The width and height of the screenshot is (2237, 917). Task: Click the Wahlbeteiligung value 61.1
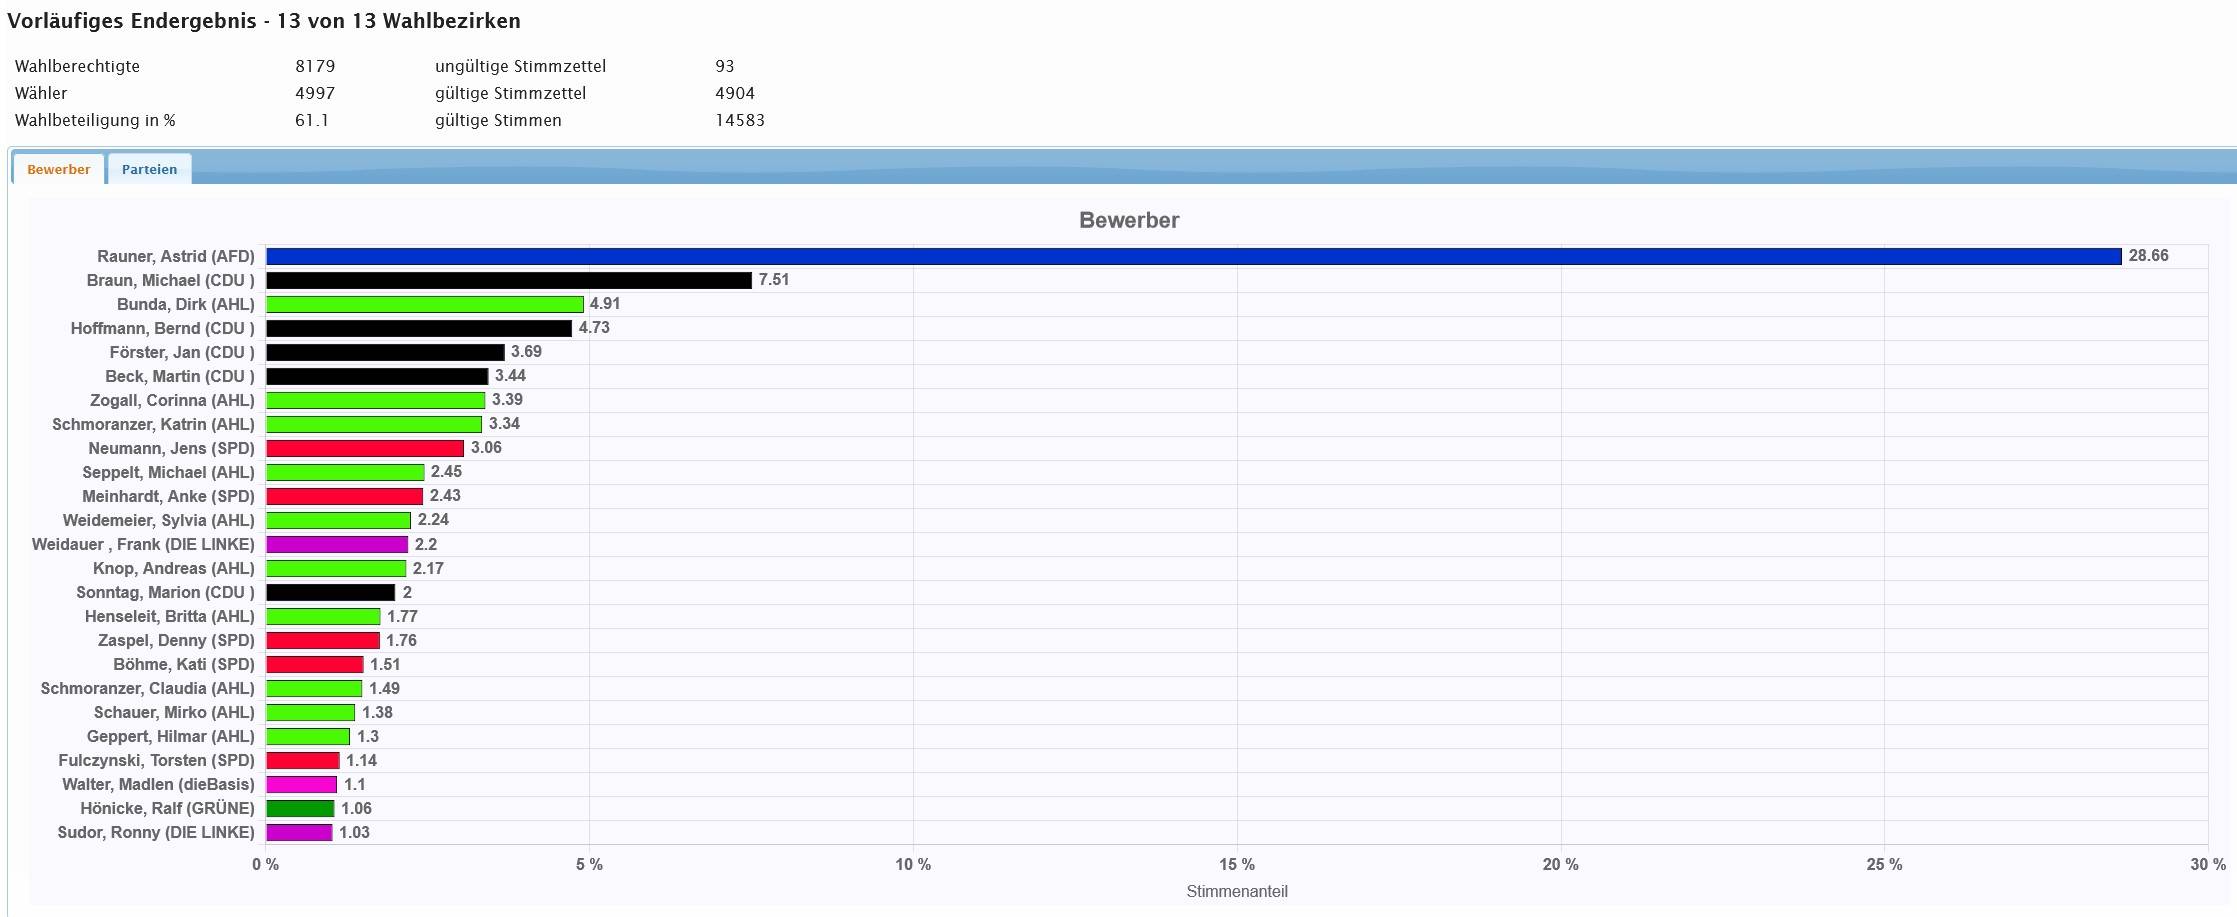[x=312, y=120]
